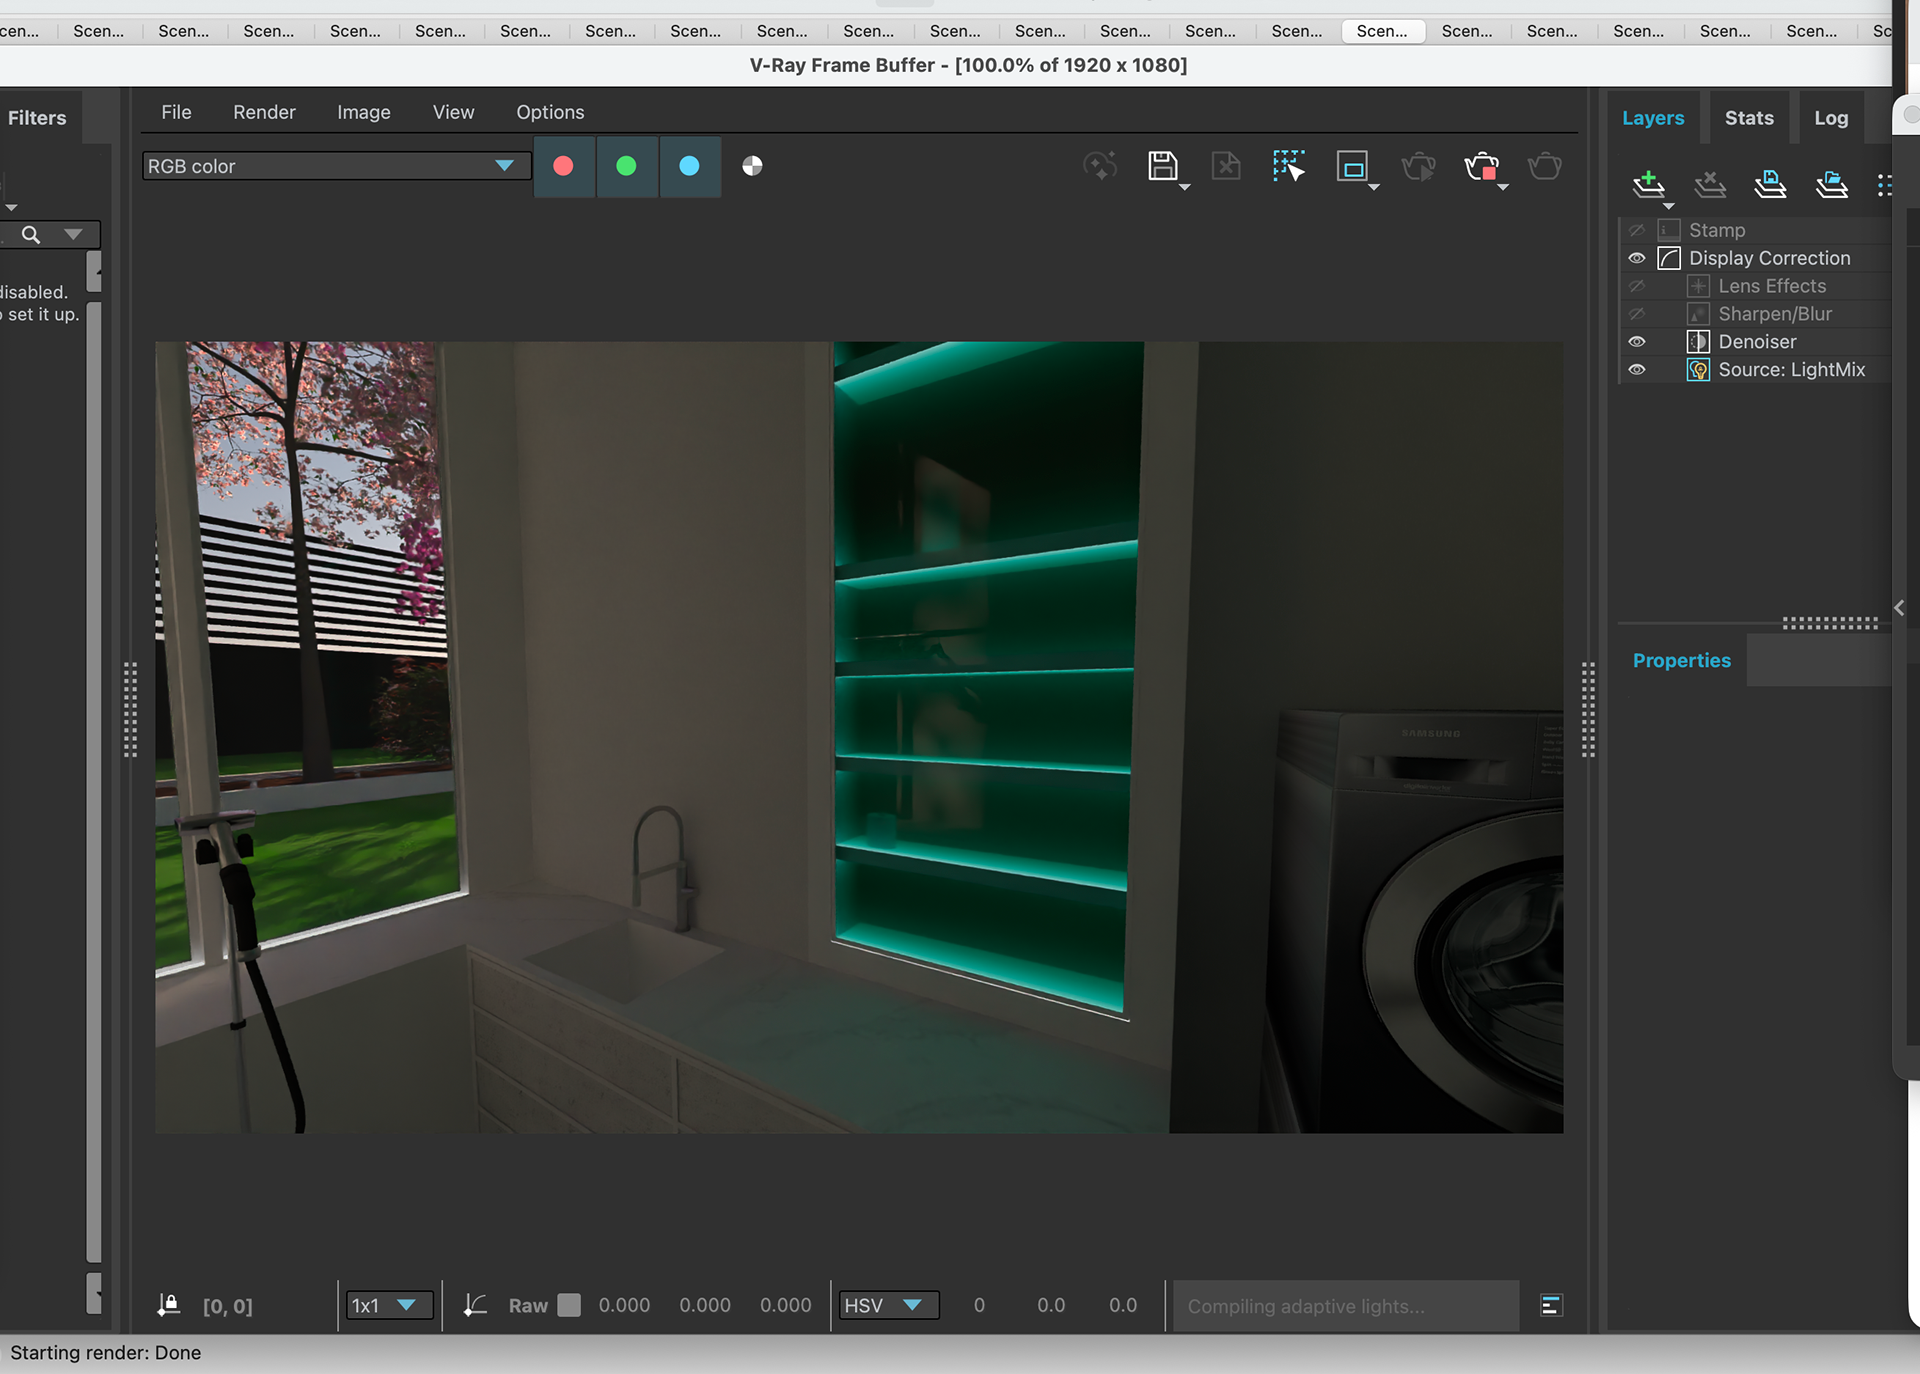The width and height of the screenshot is (1920, 1374).
Task: Hide the Display Correction layer
Action: [1637, 258]
